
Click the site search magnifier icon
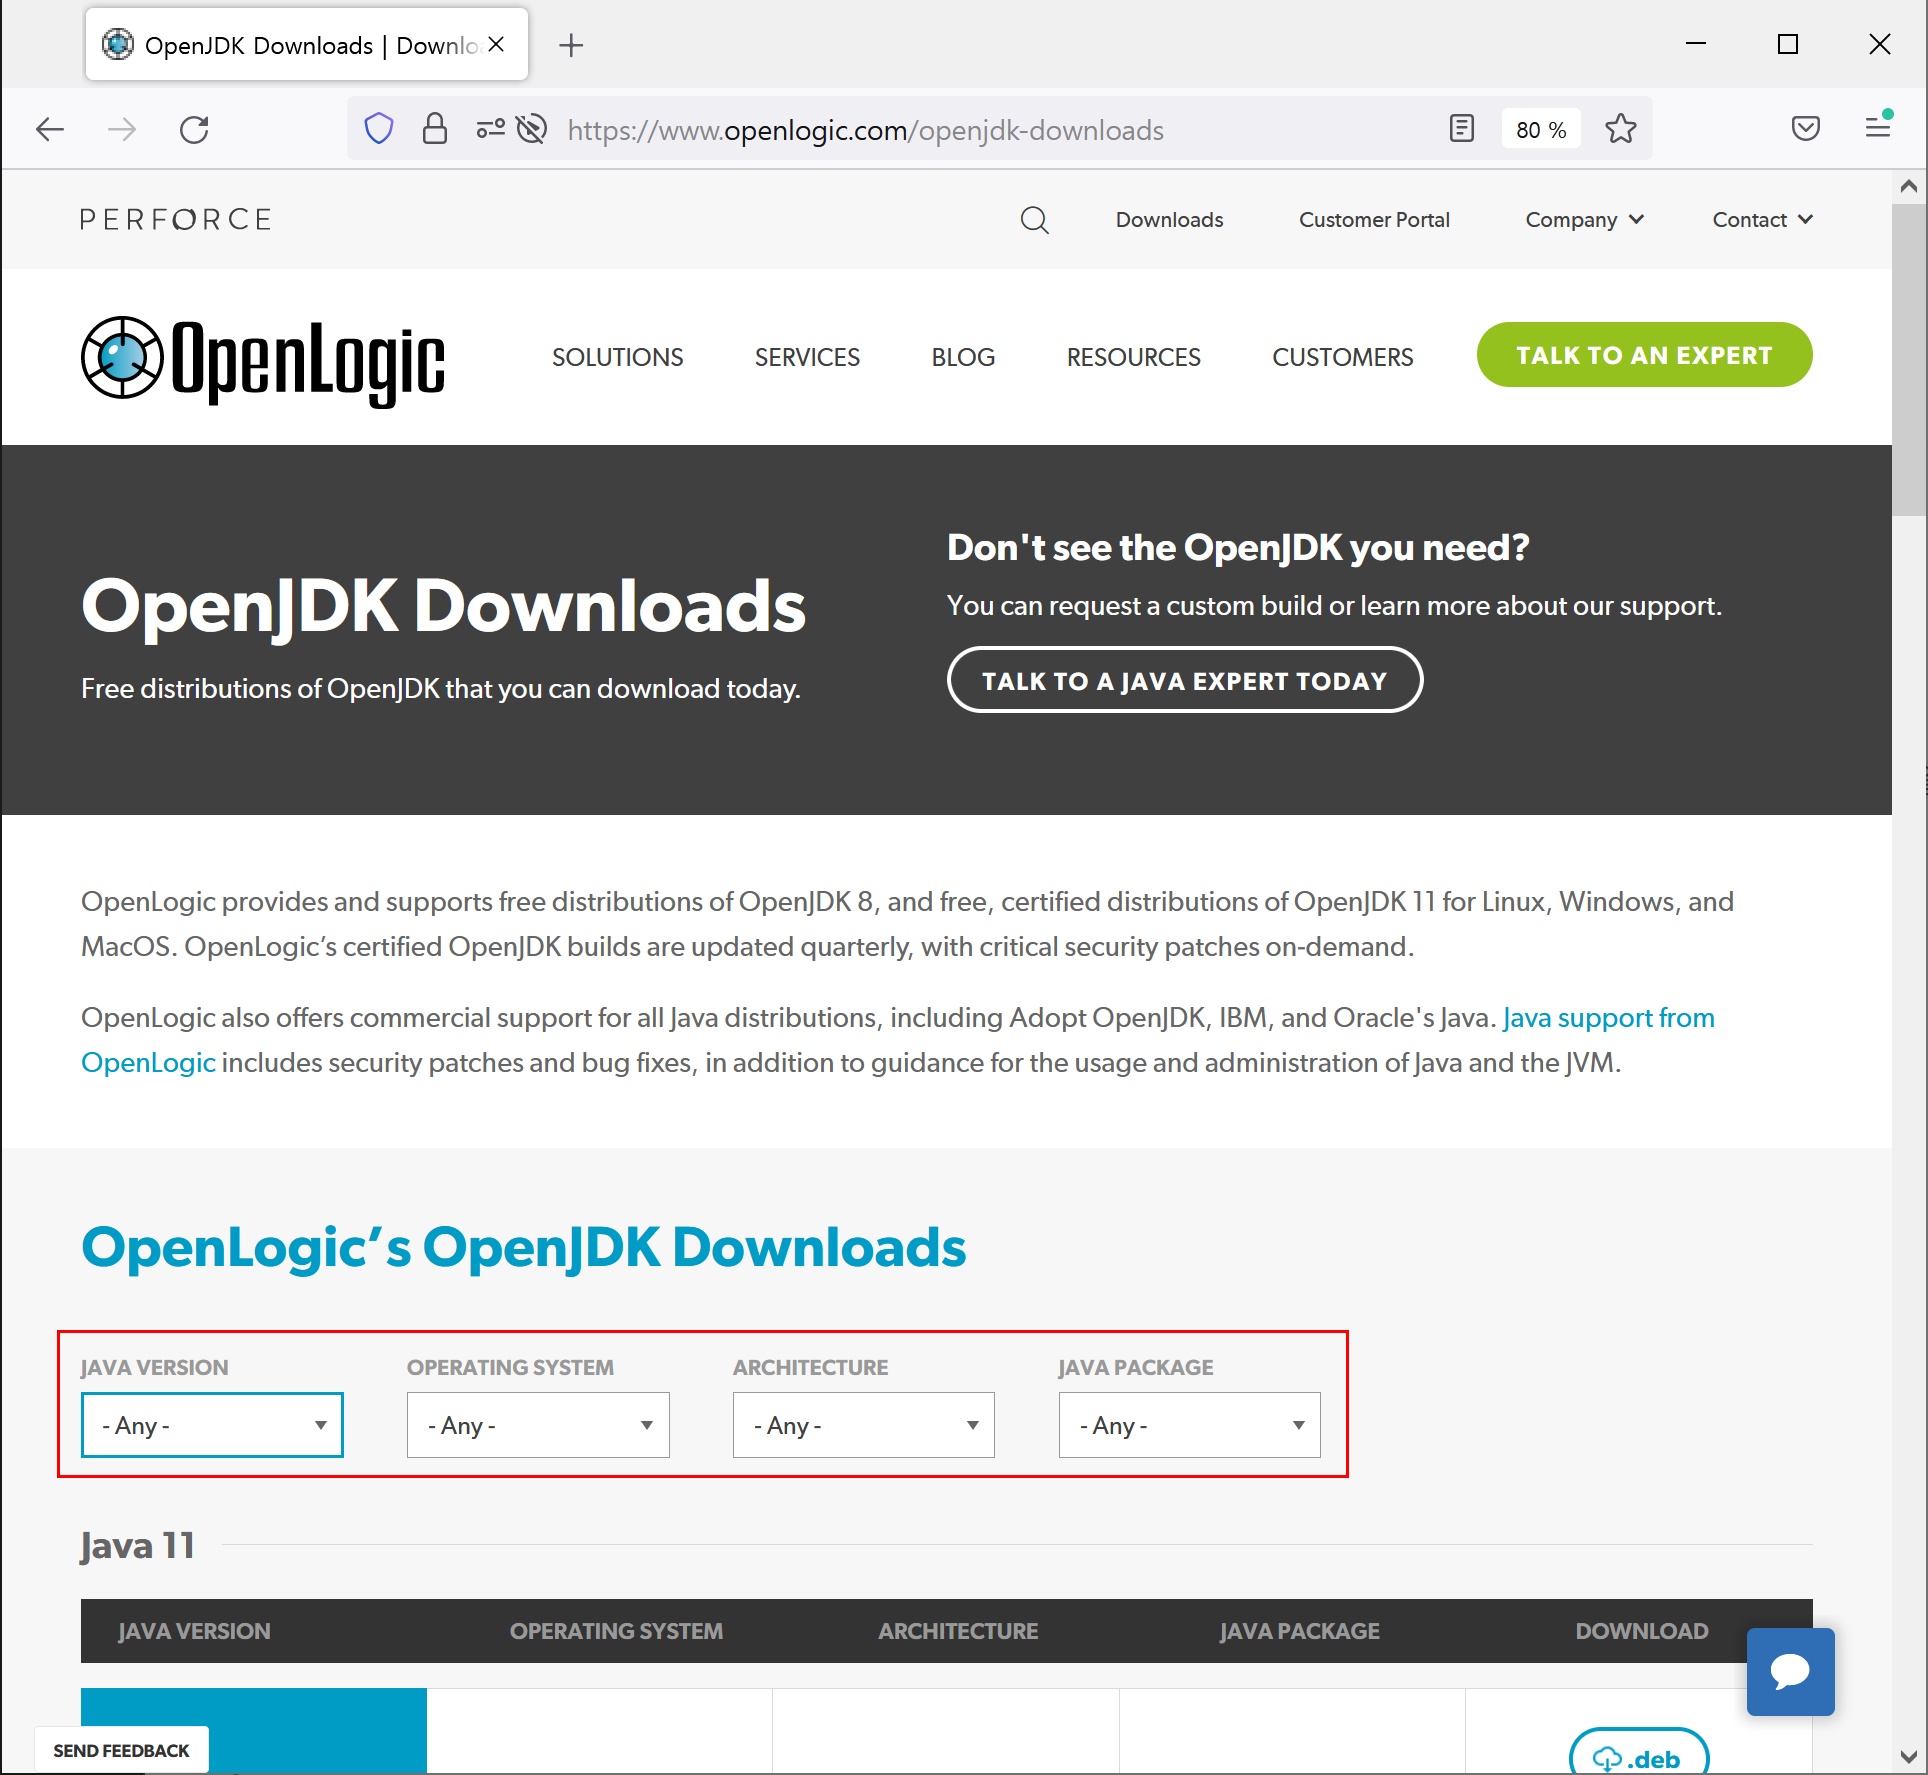(1034, 220)
